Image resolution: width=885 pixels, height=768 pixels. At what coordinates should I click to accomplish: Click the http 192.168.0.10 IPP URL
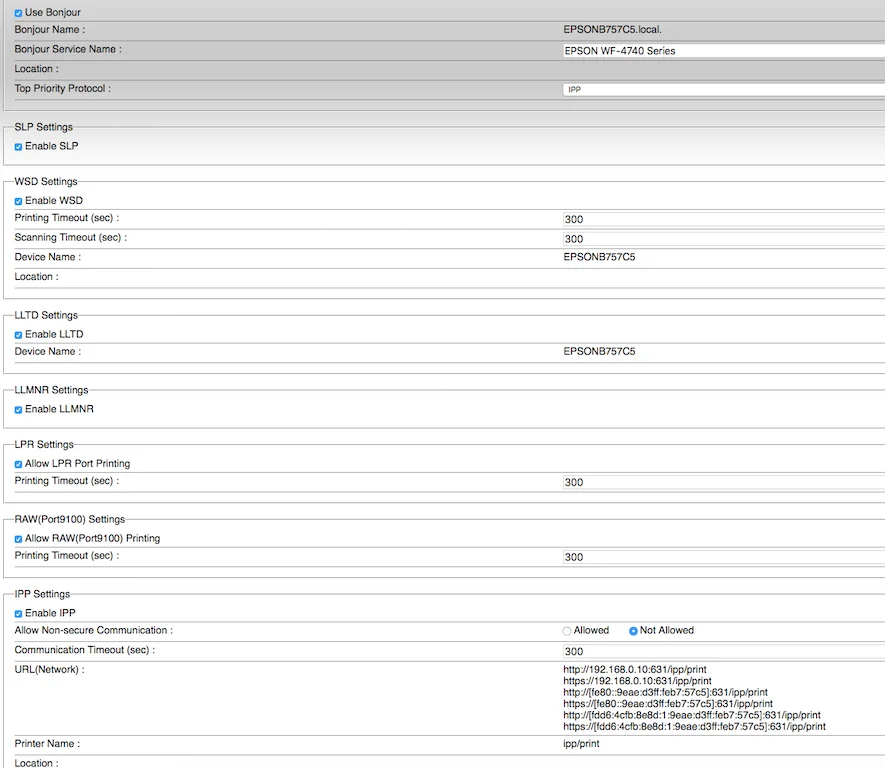click(634, 669)
